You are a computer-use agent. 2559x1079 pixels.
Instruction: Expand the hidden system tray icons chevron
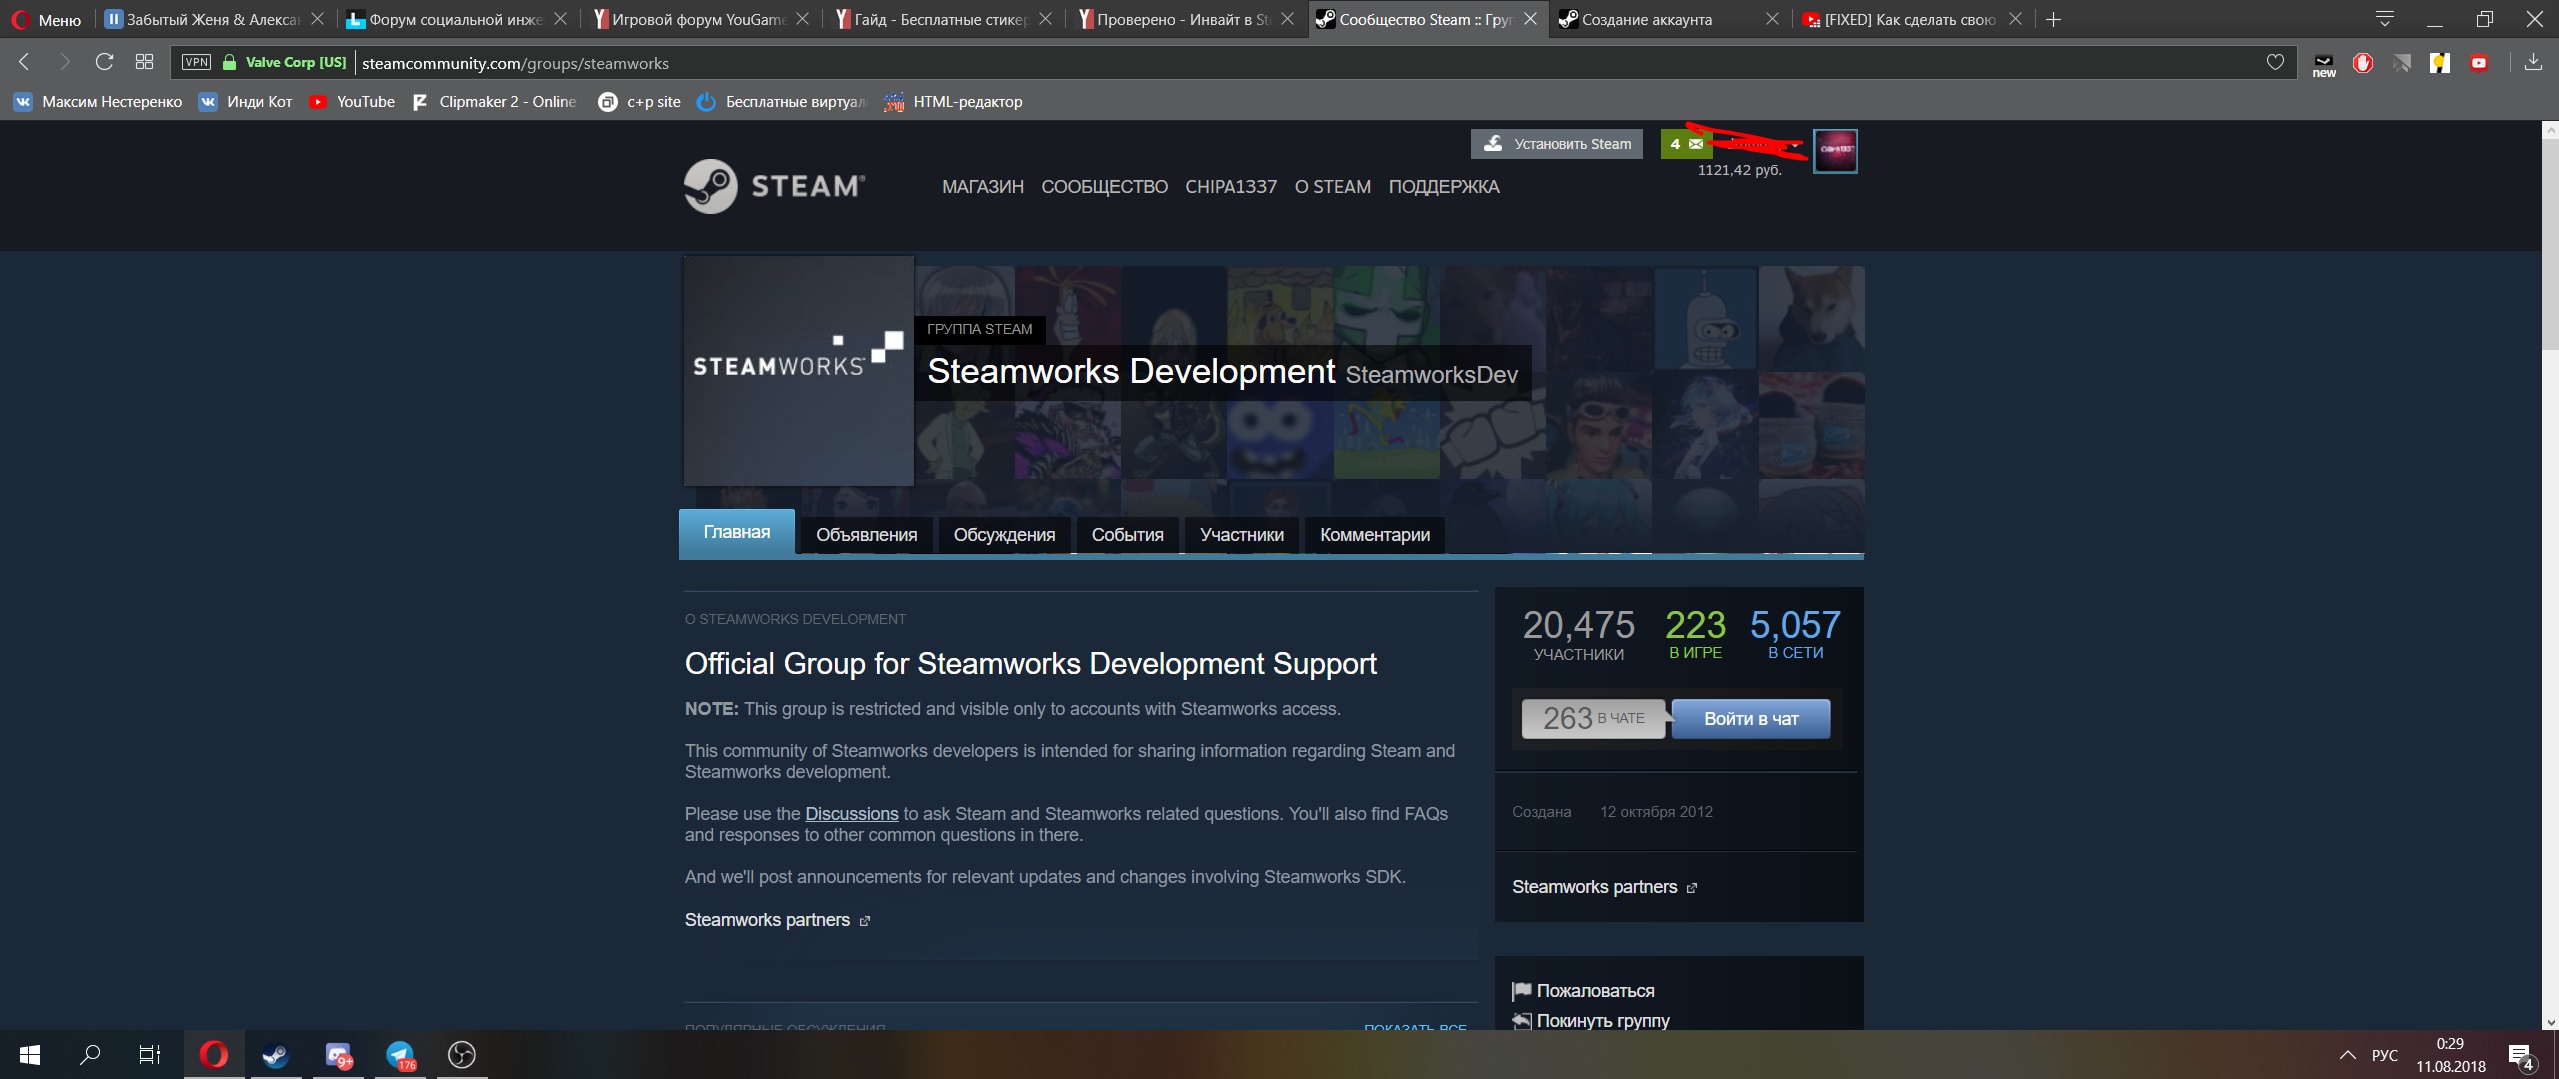(x=2347, y=1055)
